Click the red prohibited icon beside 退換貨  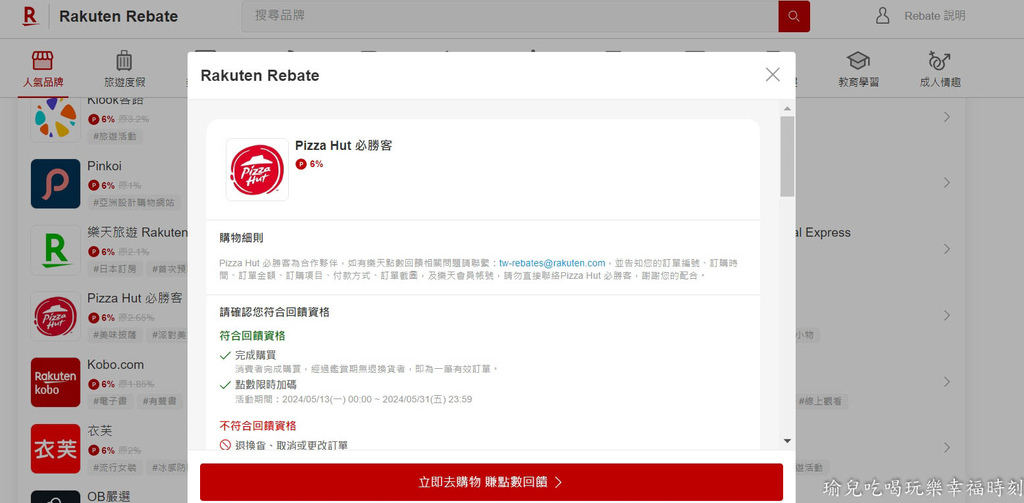coord(225,446)
